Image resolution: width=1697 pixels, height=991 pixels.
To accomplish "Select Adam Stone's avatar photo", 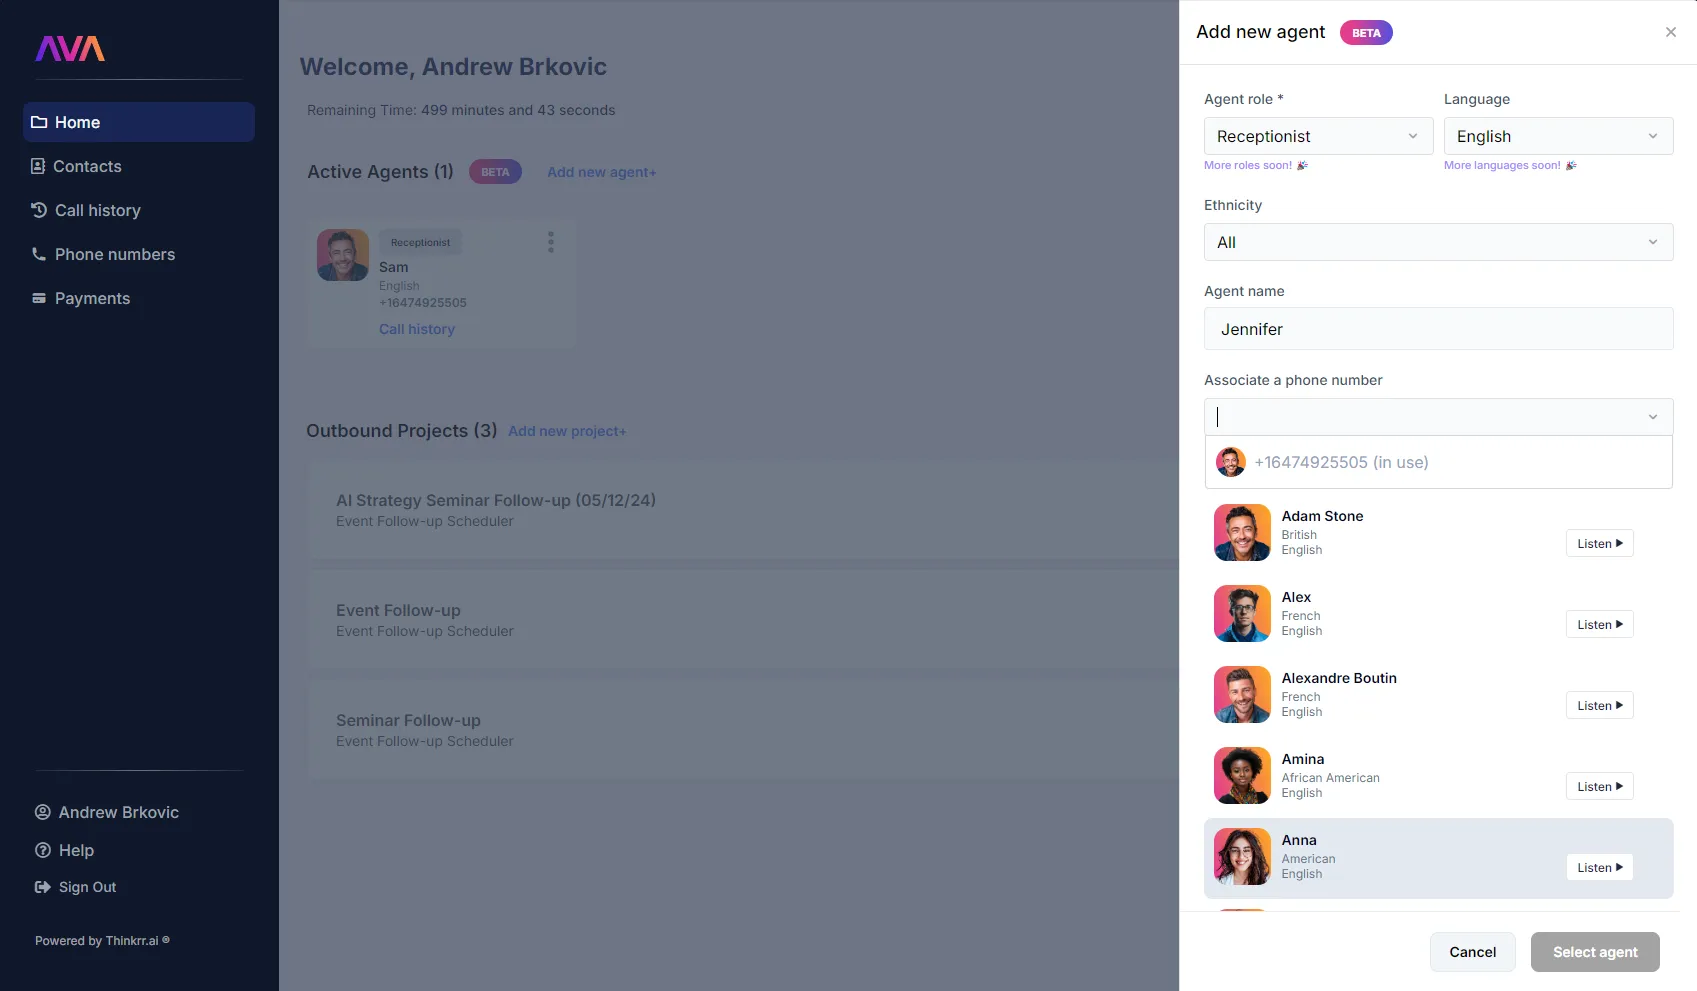I will pyautogui.click(x=1242, y=532).
